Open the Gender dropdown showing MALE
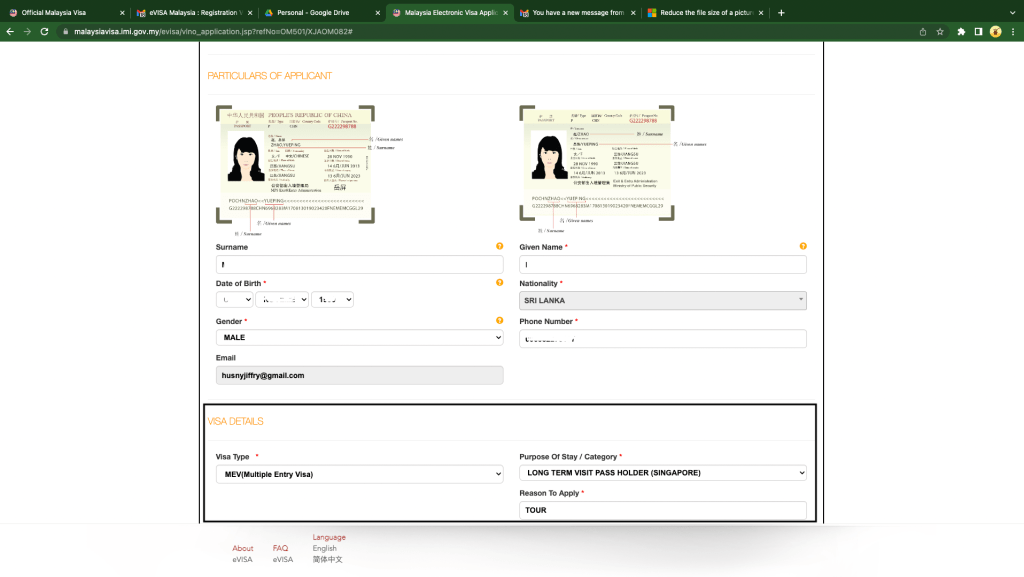Image resolution: width=1024 pixels, height=577 pixels. point(360,337)
